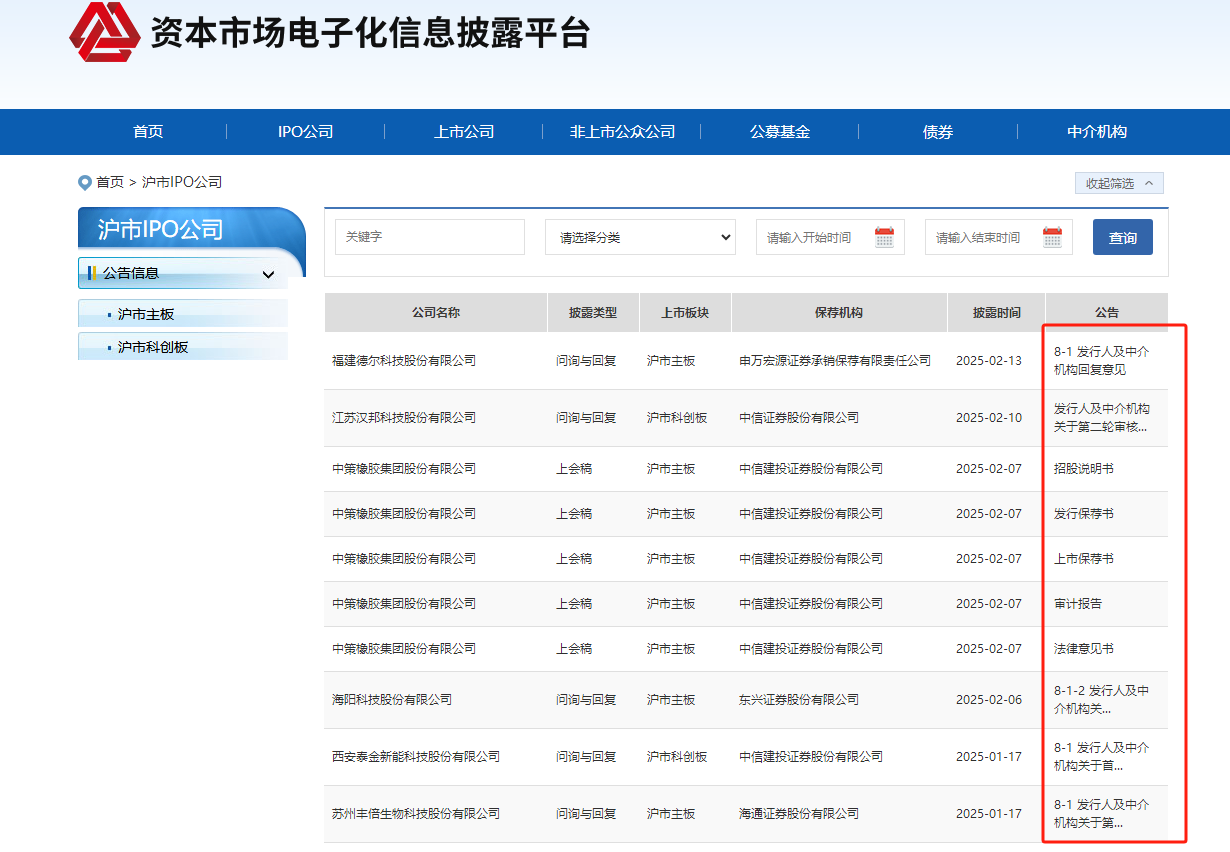Collapse filters with 收起筛选 chevron
1230x852 pixels.
[x=1119, y=183]
